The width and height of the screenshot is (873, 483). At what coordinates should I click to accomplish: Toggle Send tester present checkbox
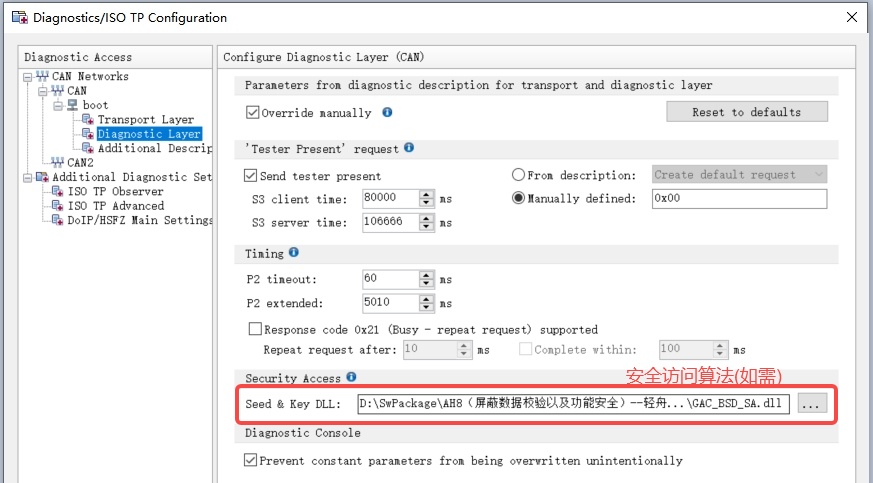(251, 176)
